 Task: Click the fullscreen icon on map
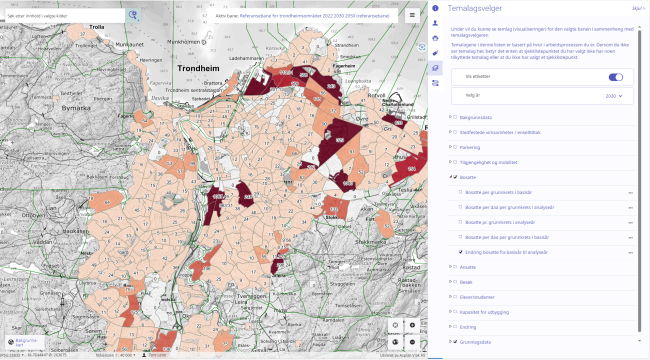point(422,47)
